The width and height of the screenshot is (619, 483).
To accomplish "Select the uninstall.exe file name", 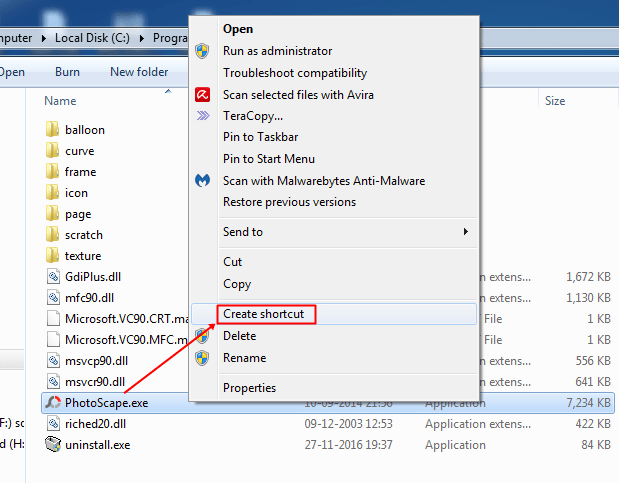I will point(98,445).
